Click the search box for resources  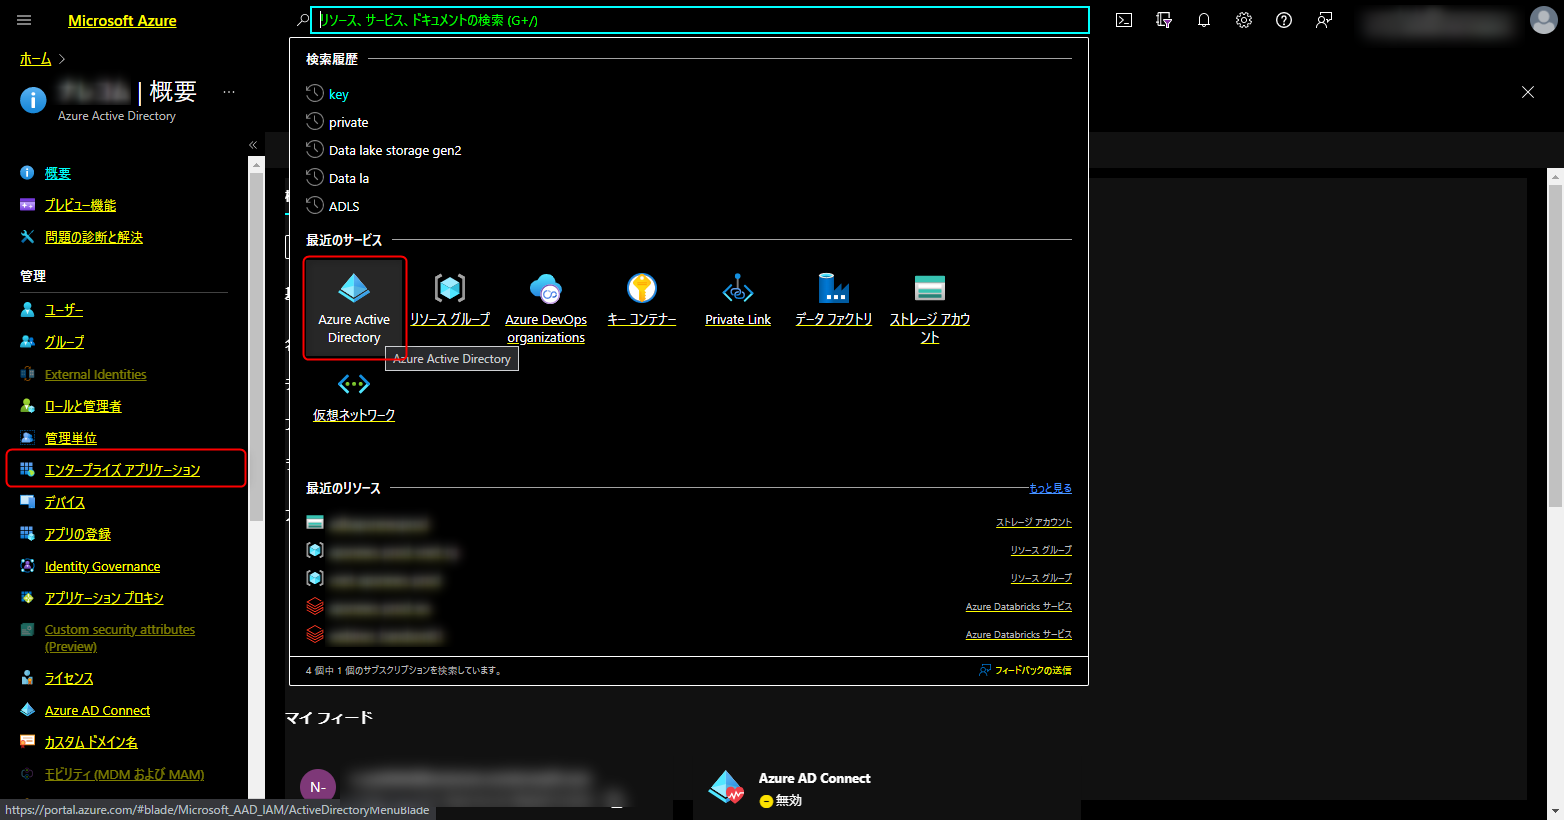(700, 20)
